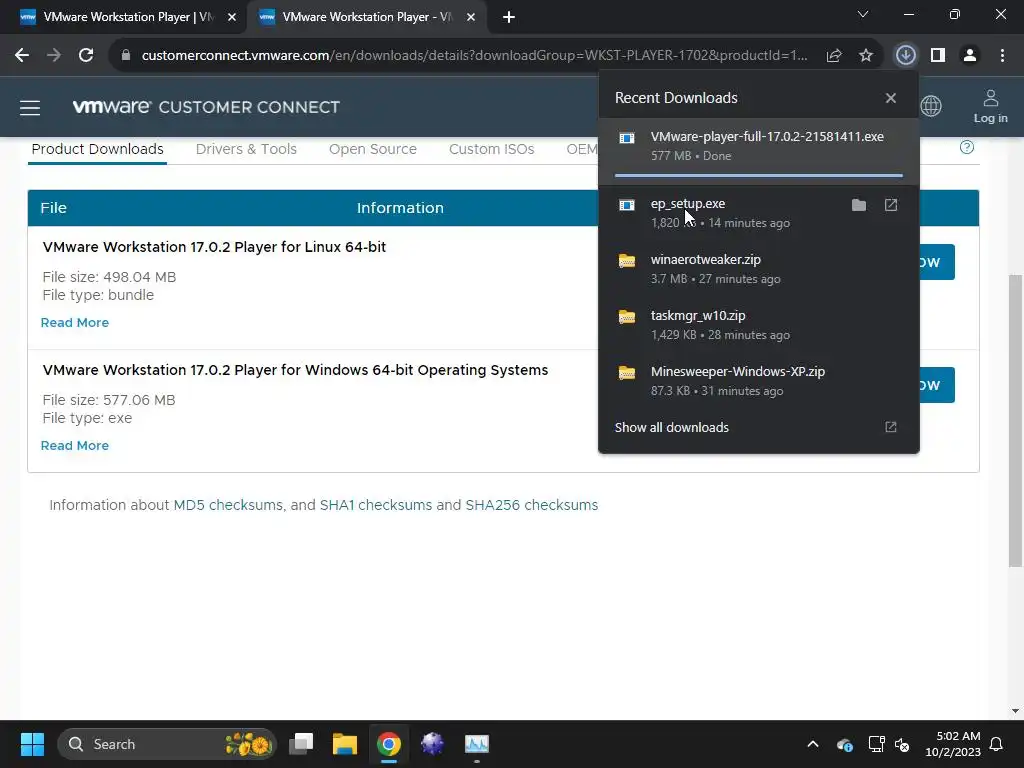Open the notifications bell
This screenshot has height=768, width=1024.
click(x=997, y=744)
